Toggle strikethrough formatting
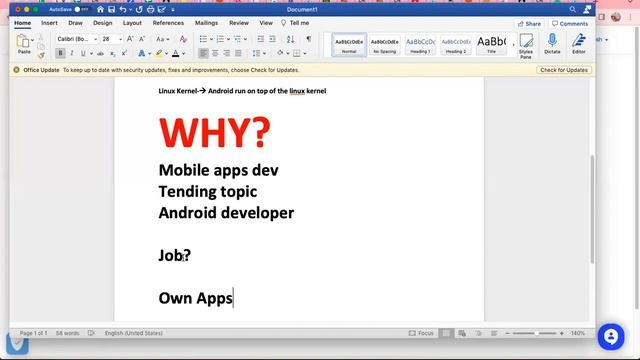Screen dimensions: 640x360 pos(100,53)
